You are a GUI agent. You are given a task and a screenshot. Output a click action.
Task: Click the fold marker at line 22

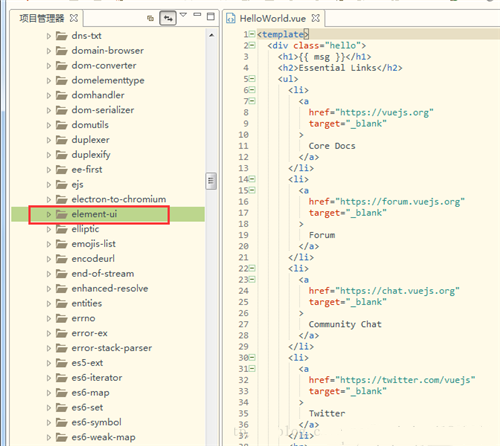pyautogui.click(x=252, y=268)
